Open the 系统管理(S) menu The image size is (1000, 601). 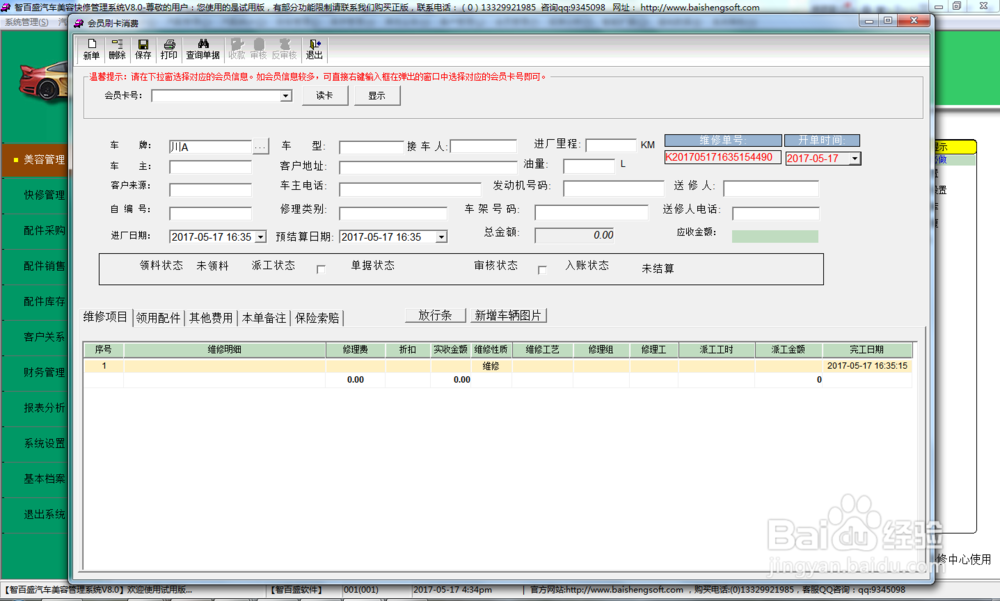click(27, 22)
